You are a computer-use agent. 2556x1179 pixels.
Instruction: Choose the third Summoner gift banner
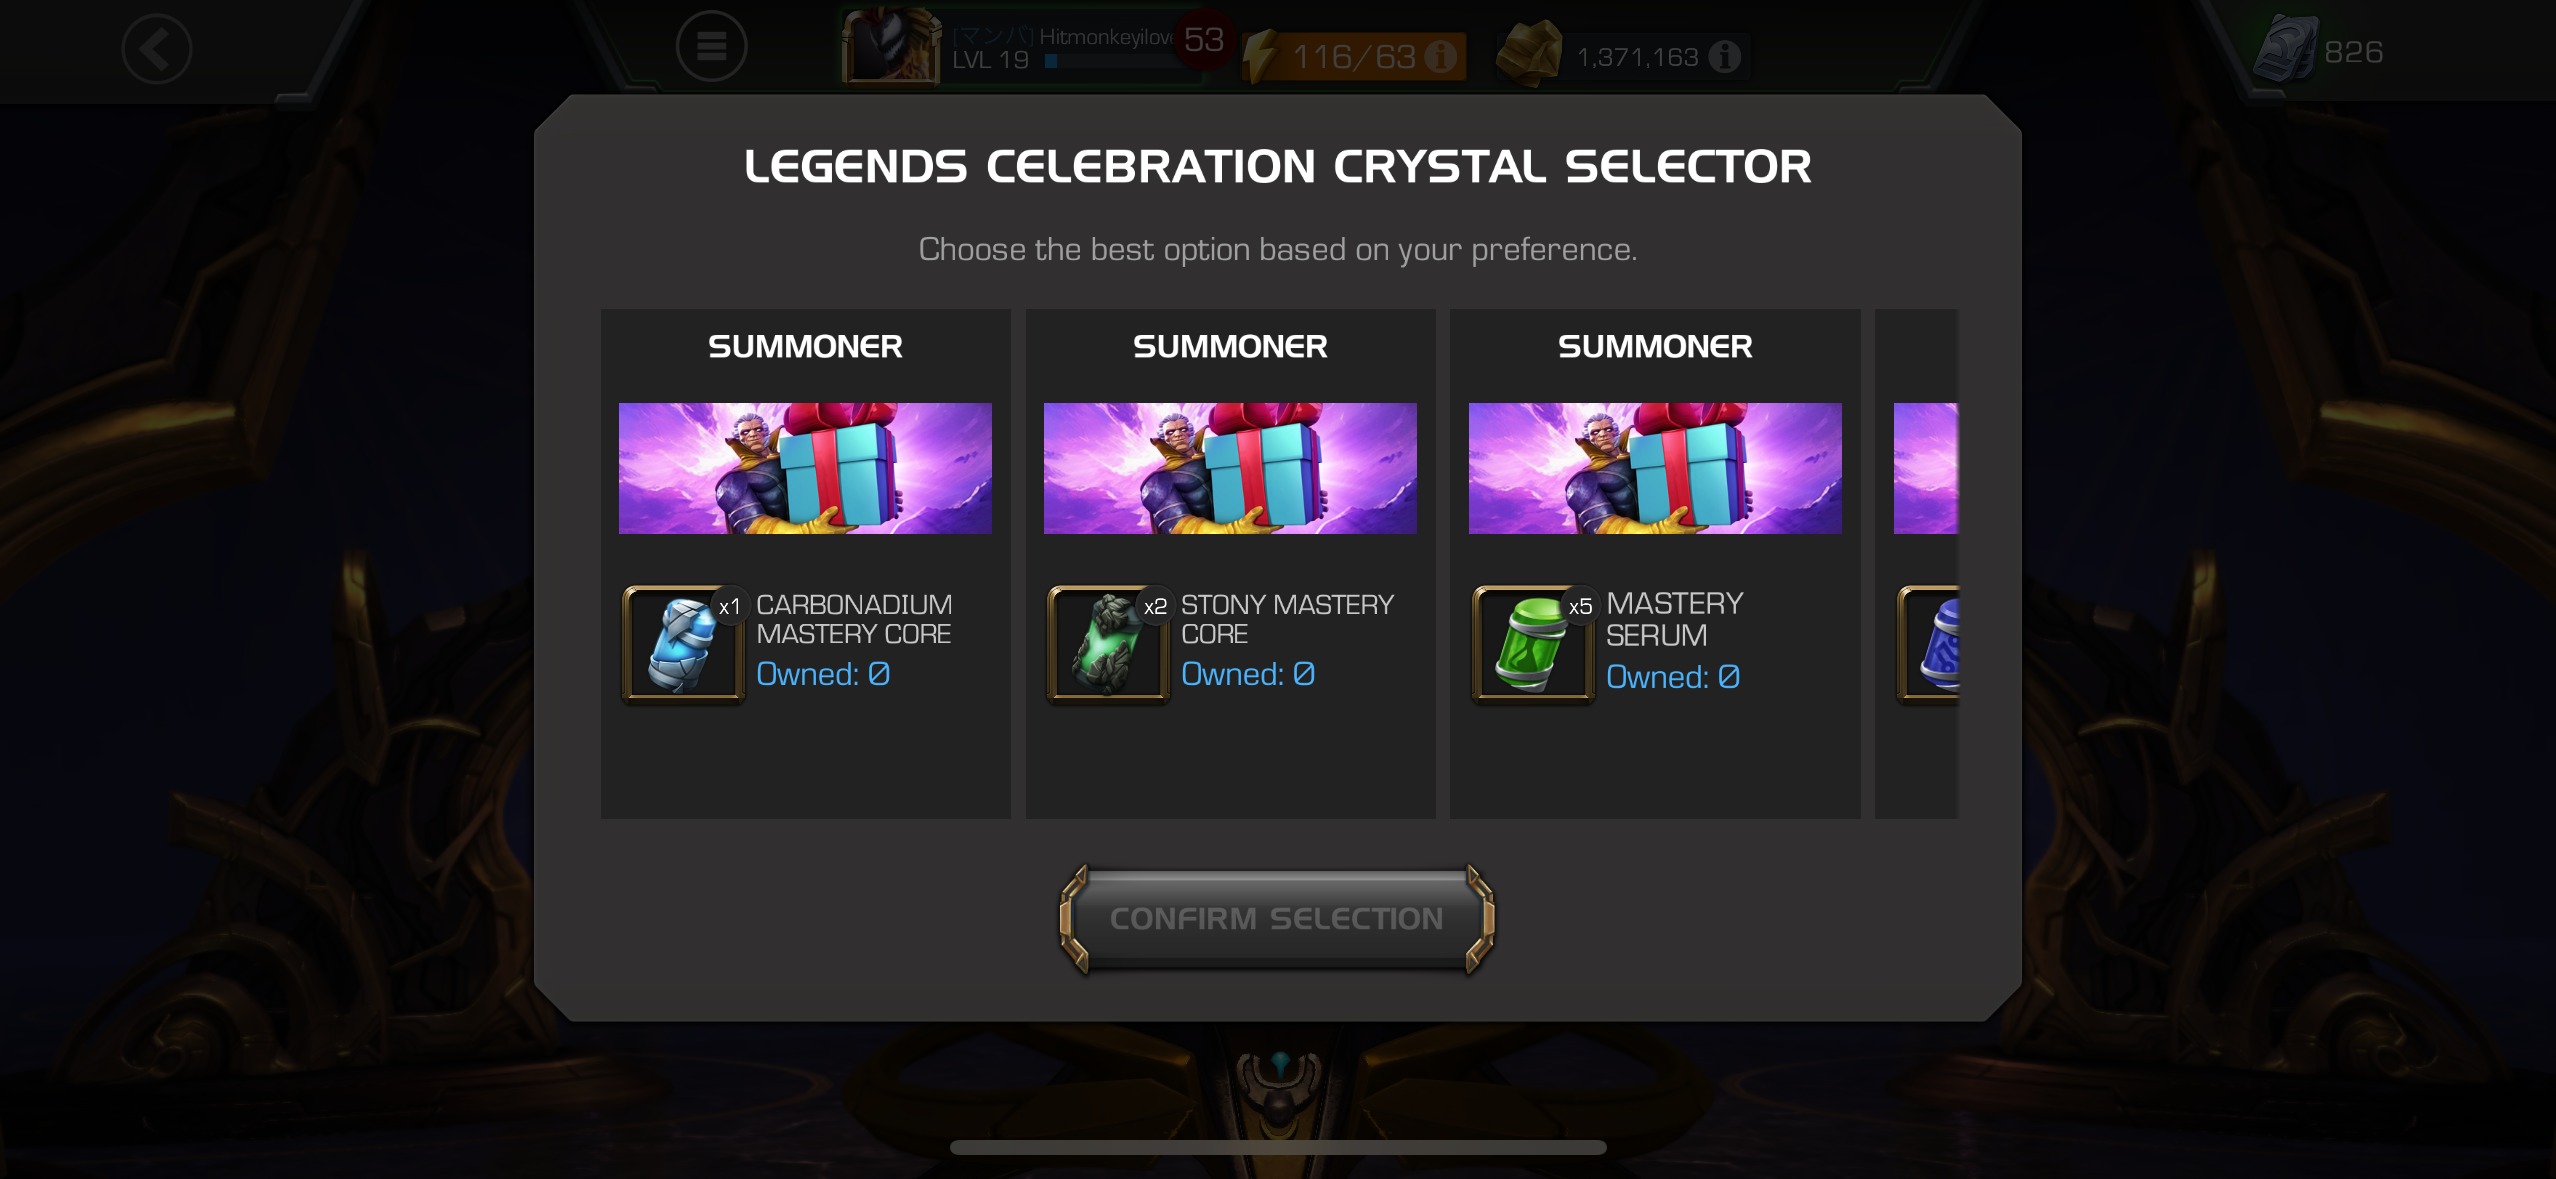(x=1655, y=468)
